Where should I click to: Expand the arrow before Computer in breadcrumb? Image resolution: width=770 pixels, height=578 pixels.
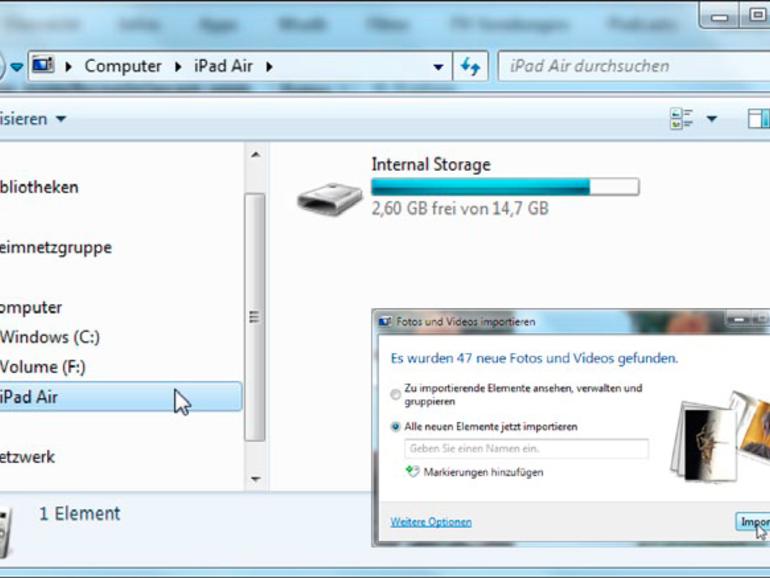(68, 66)
